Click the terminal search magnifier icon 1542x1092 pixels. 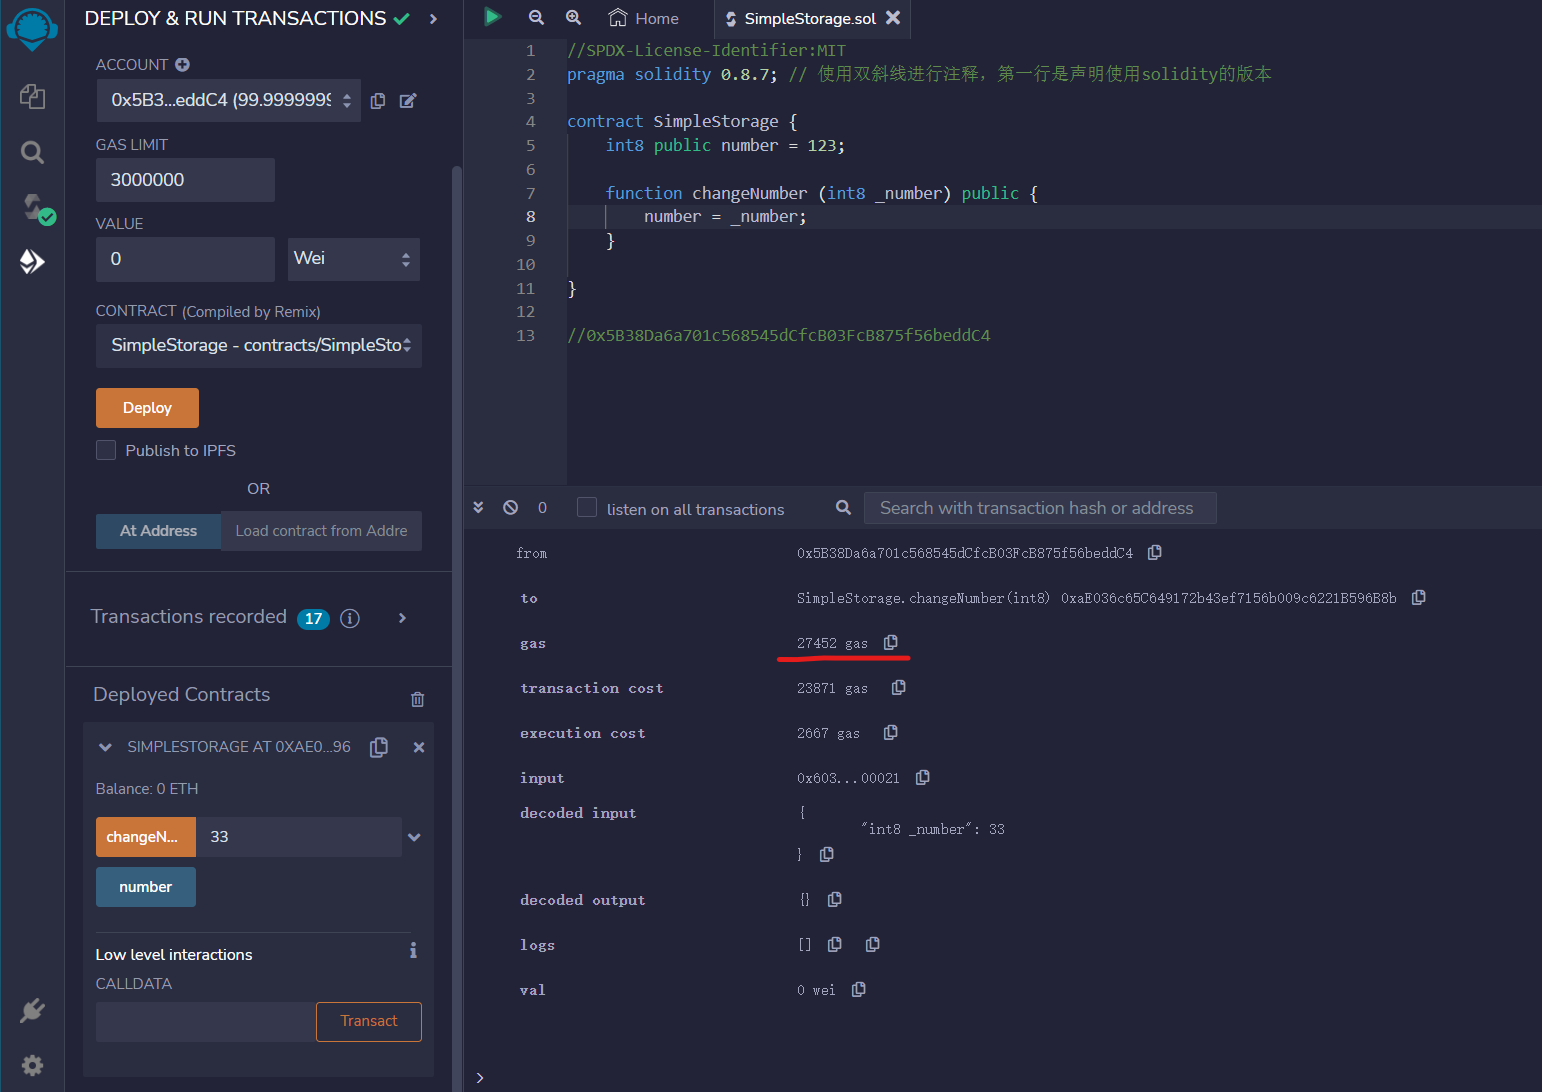(844, 507)
